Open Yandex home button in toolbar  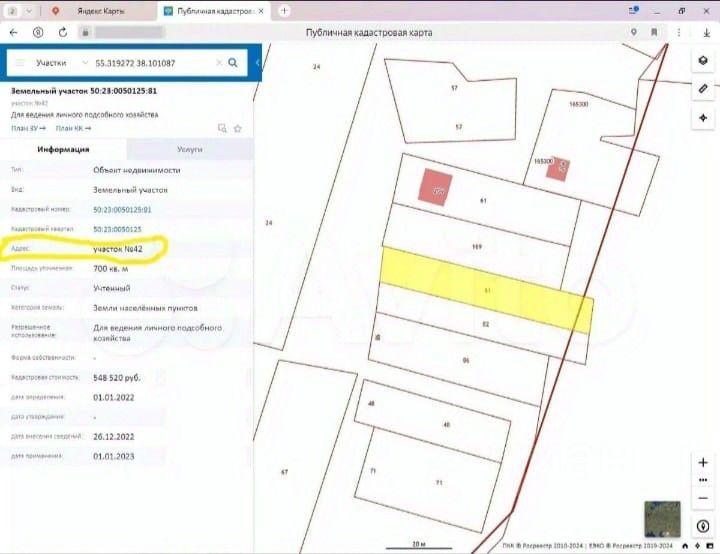[x=38, y=32]
